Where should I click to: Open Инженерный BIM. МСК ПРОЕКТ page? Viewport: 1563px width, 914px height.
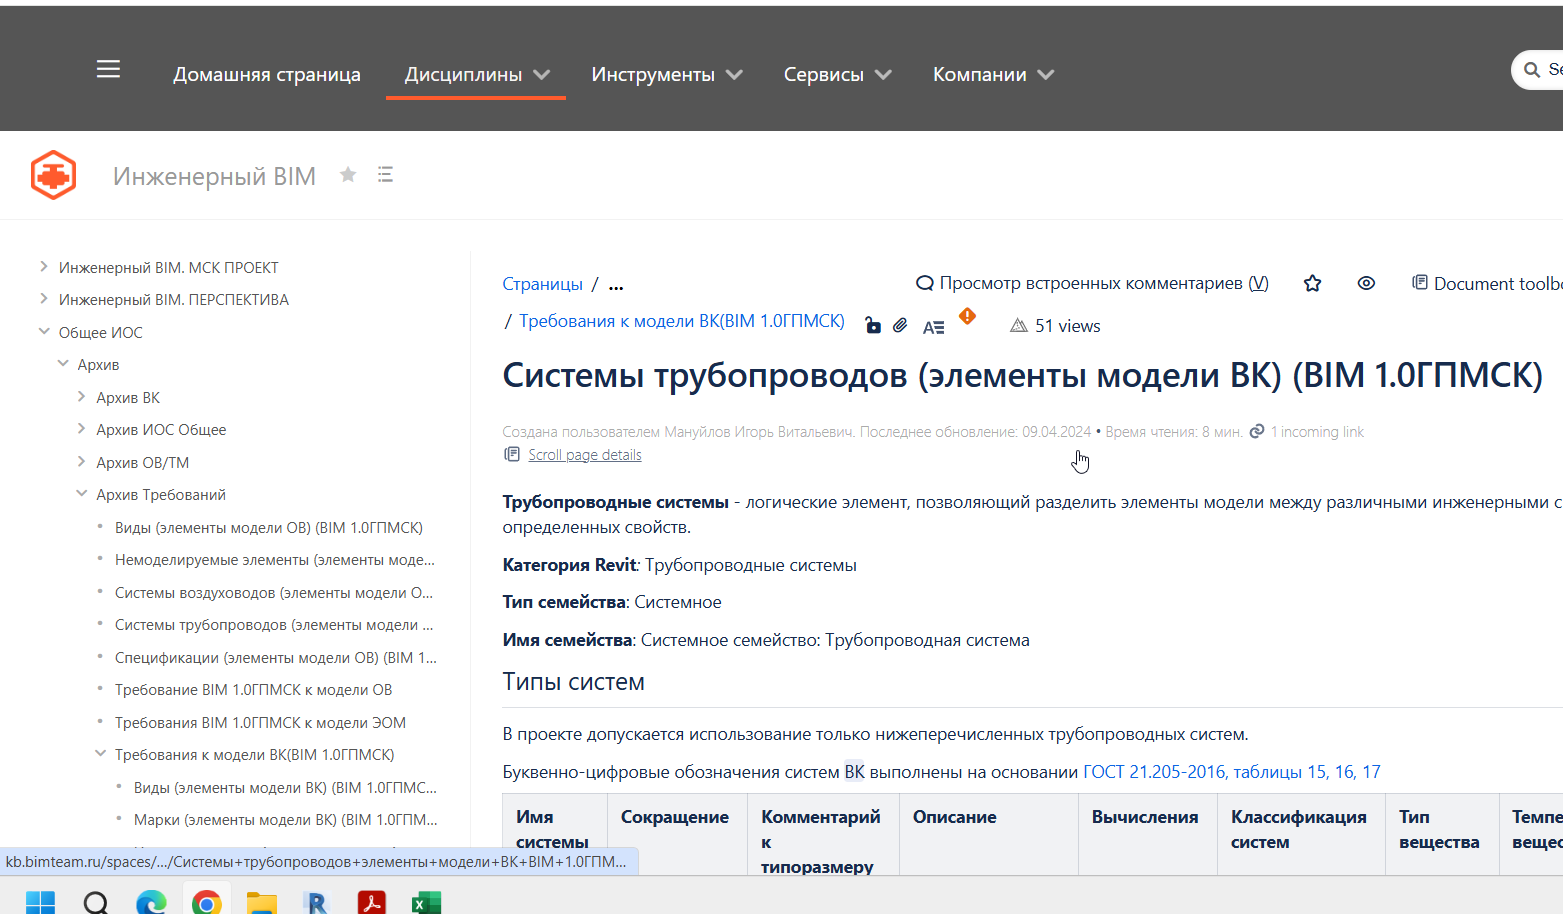[169, 267]
